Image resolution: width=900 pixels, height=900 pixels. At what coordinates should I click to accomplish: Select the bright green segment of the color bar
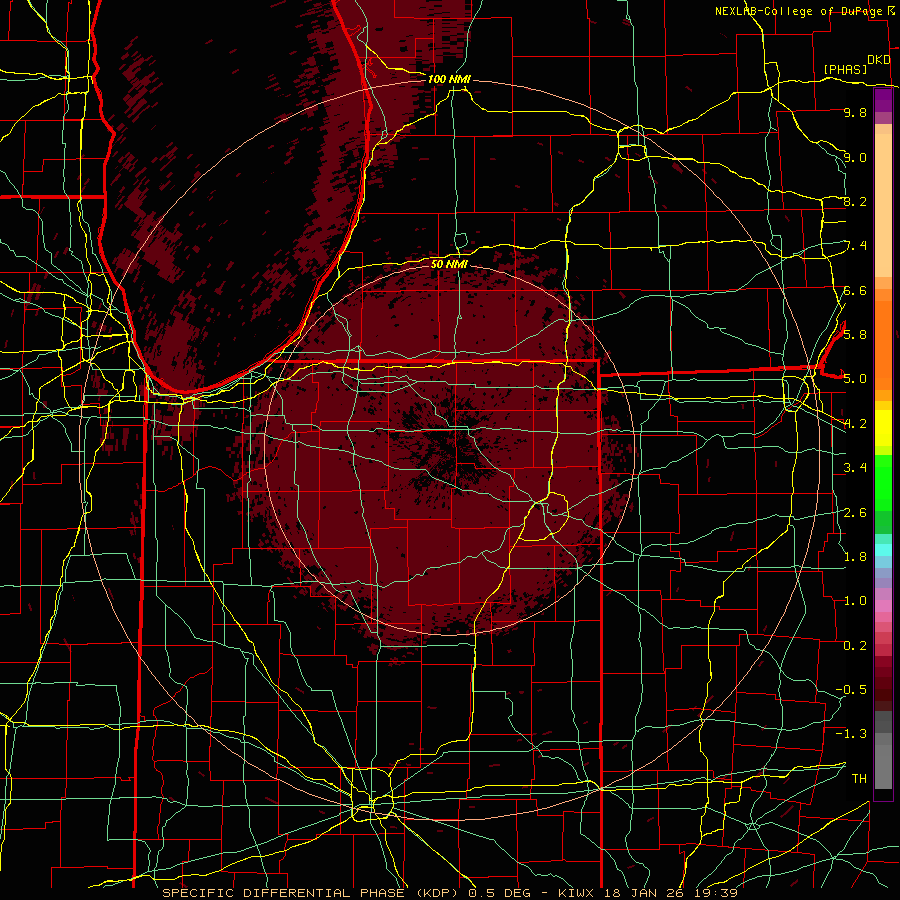(x=883, y=483)
